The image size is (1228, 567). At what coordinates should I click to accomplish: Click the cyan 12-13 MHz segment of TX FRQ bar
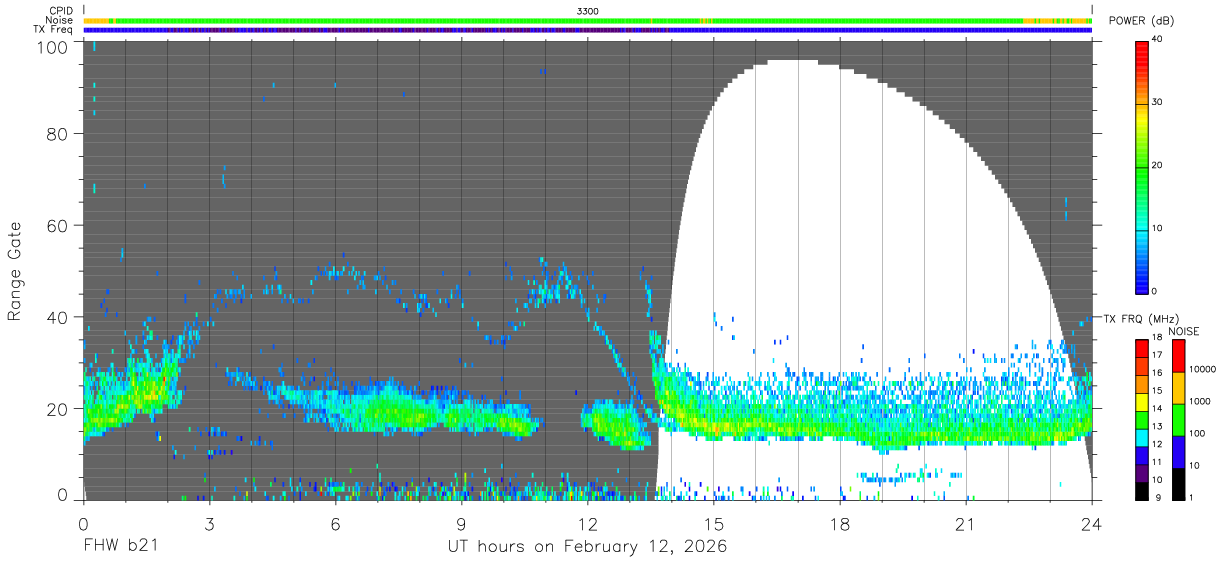(1142, 438)
